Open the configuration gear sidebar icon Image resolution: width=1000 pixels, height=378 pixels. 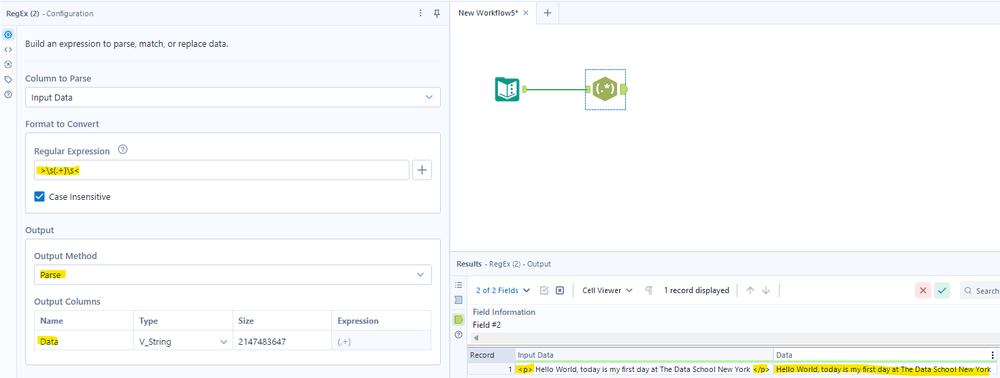coord(8,34)
